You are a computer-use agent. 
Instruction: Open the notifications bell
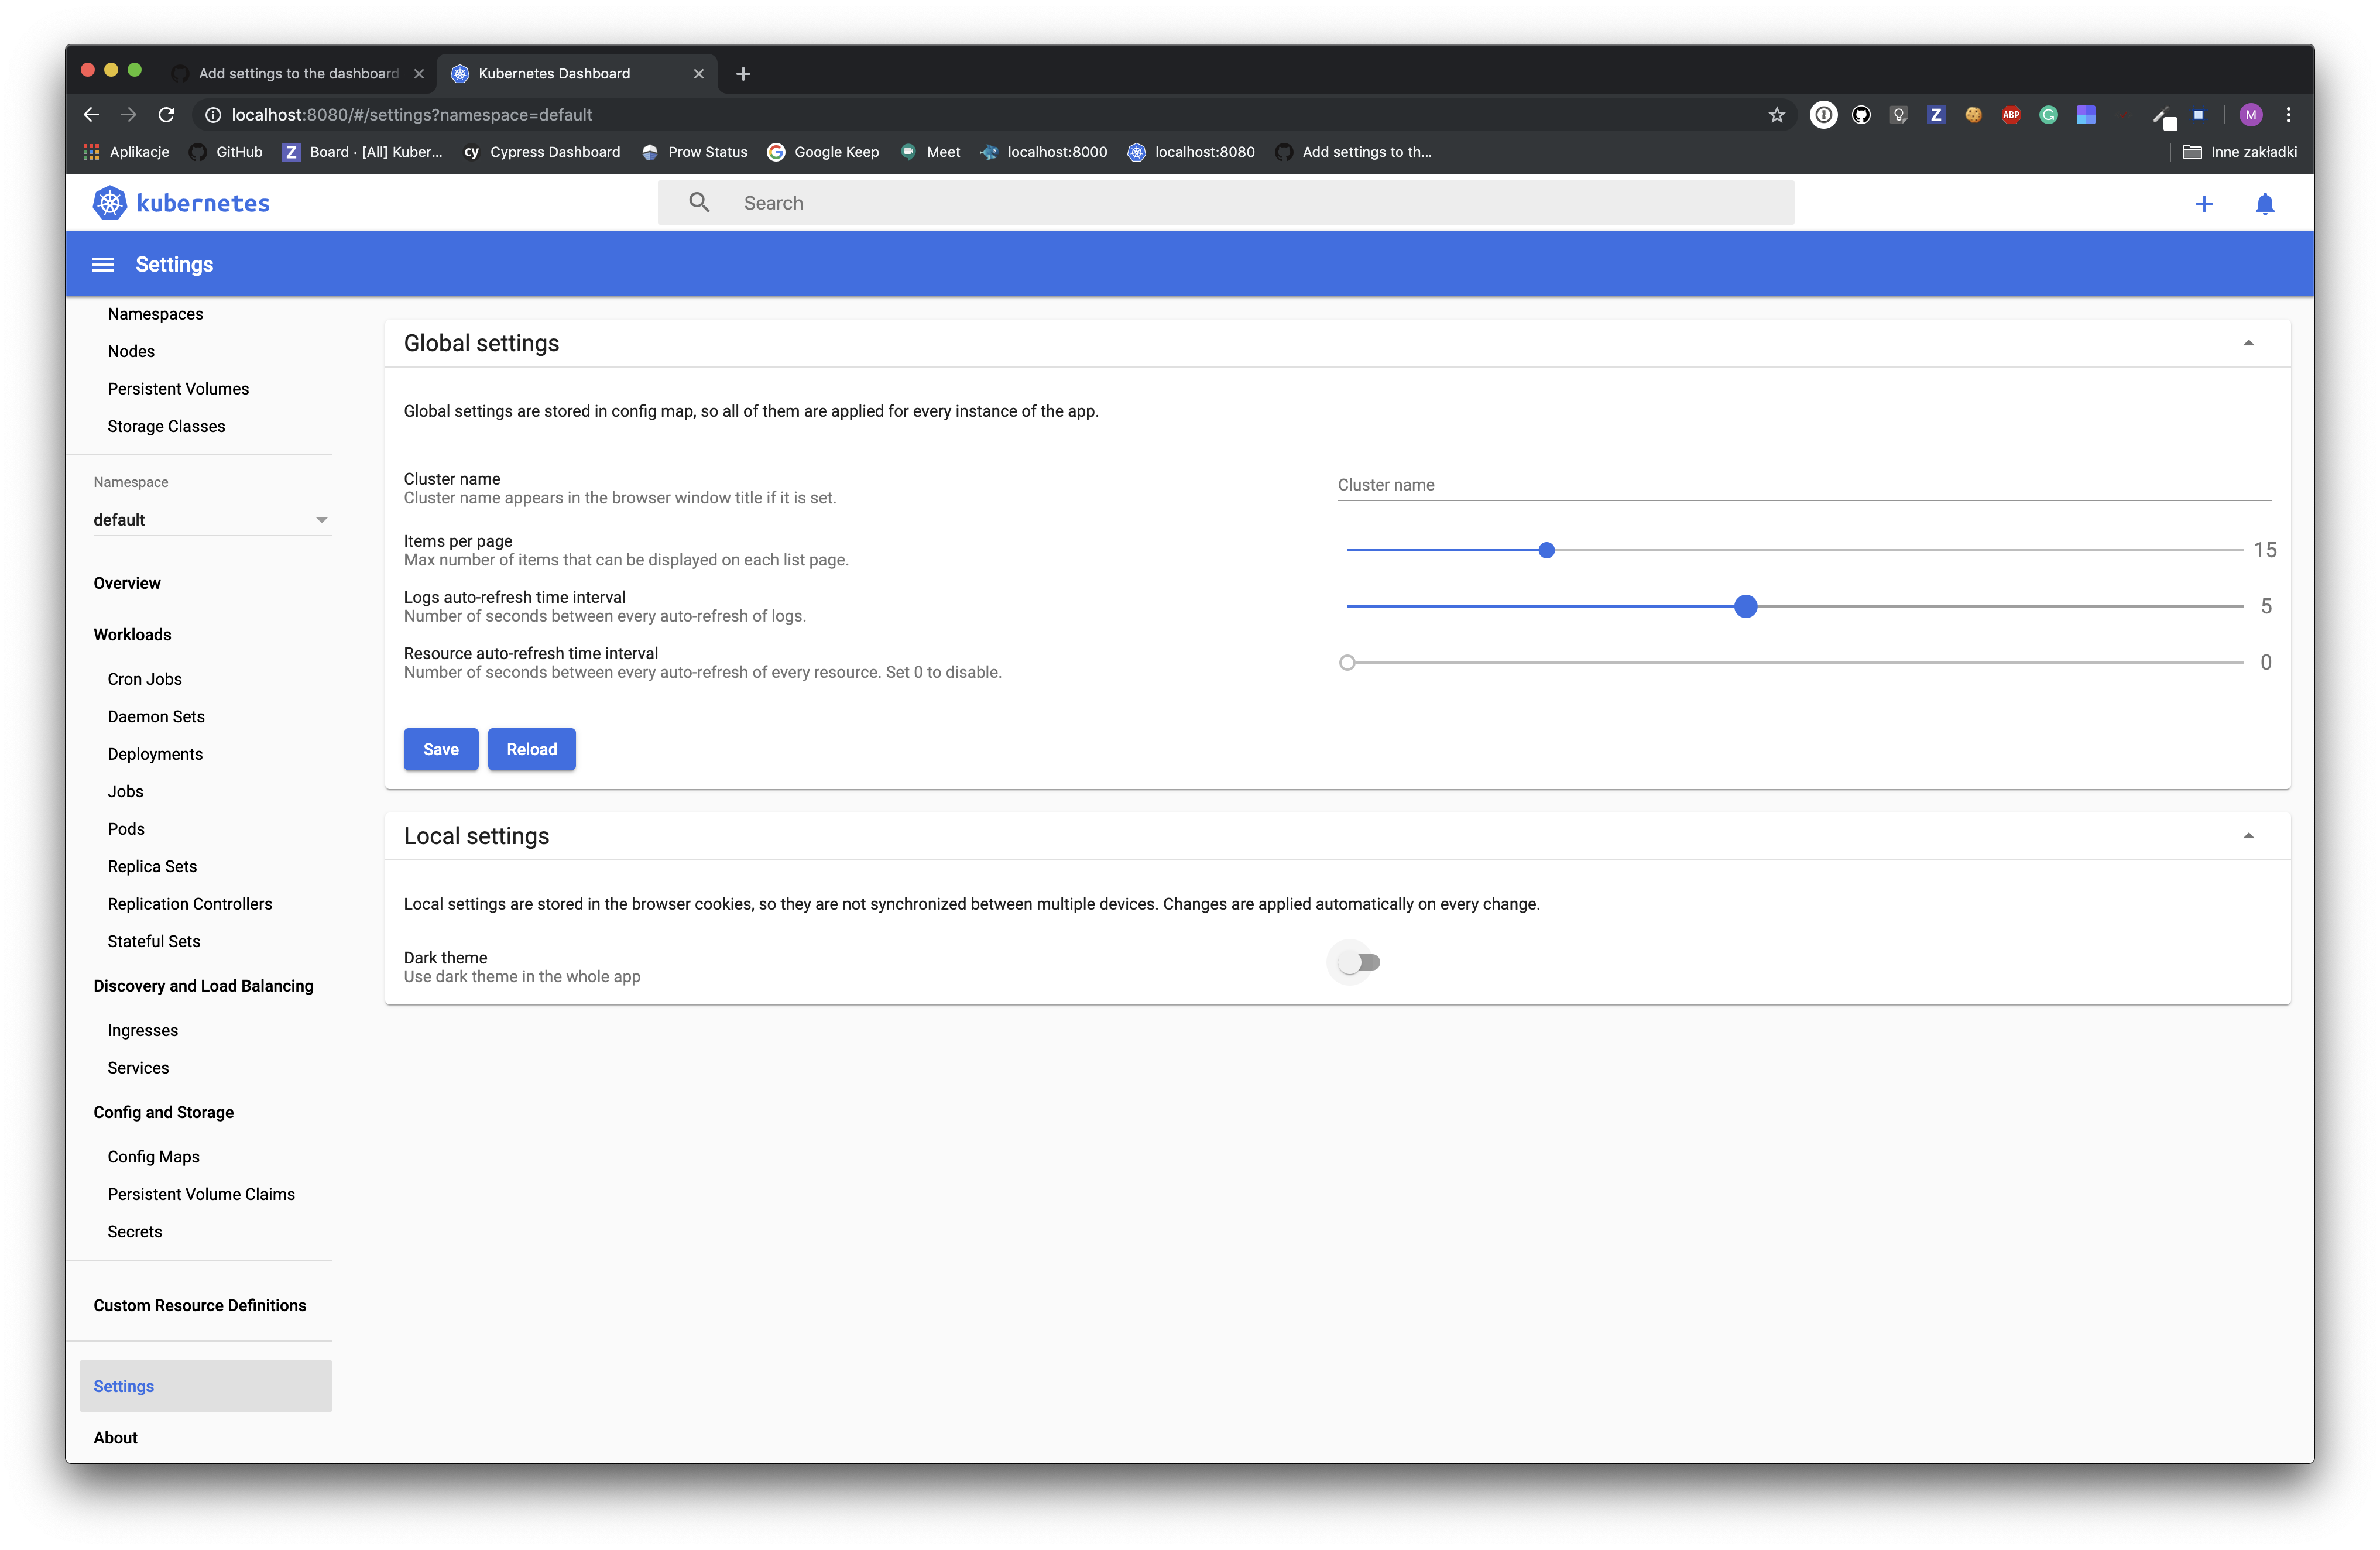(2265, 203)
